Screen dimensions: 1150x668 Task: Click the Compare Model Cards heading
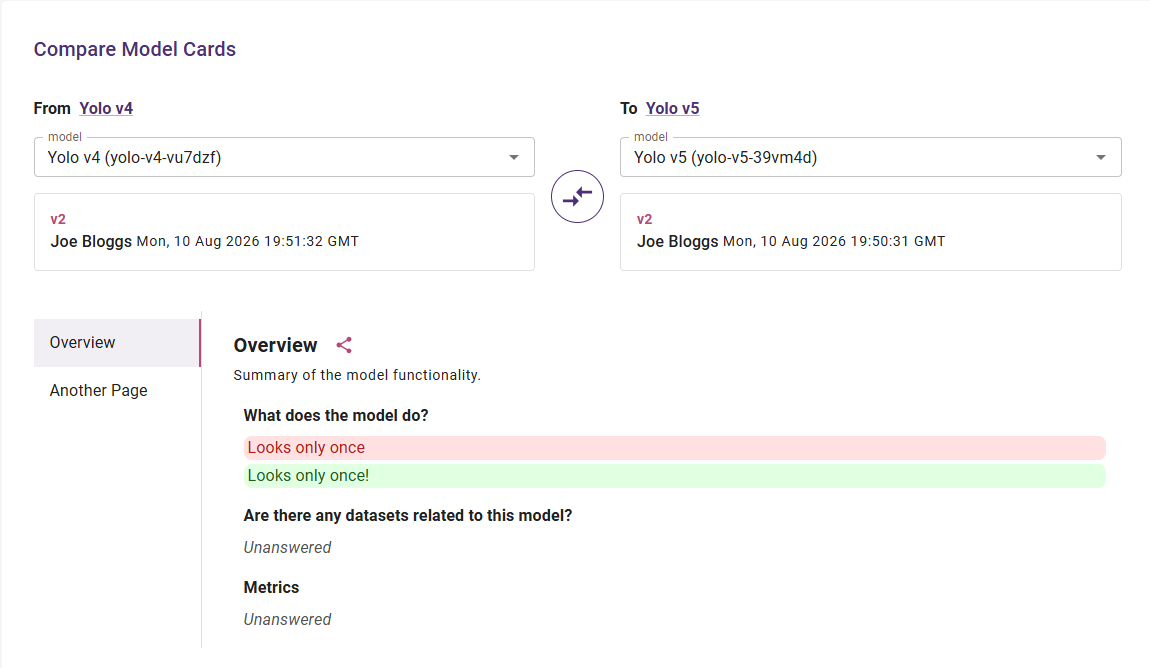pyautogui.click(x=135, y=49)
